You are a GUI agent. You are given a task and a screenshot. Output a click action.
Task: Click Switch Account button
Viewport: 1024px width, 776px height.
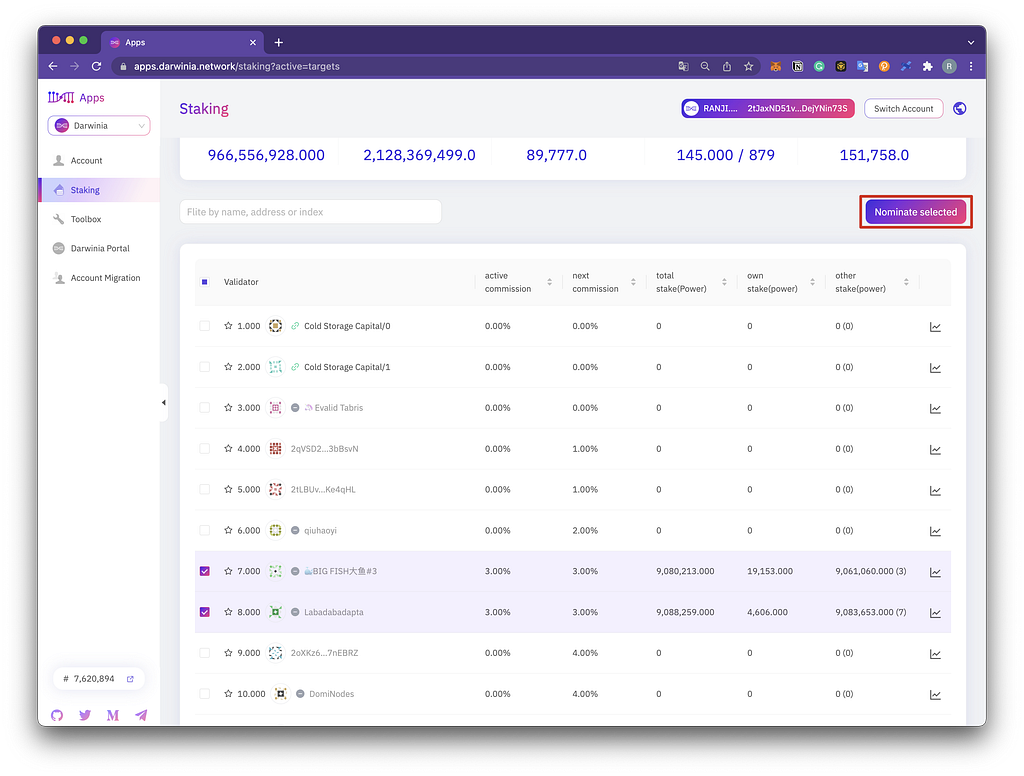point(903,108)
